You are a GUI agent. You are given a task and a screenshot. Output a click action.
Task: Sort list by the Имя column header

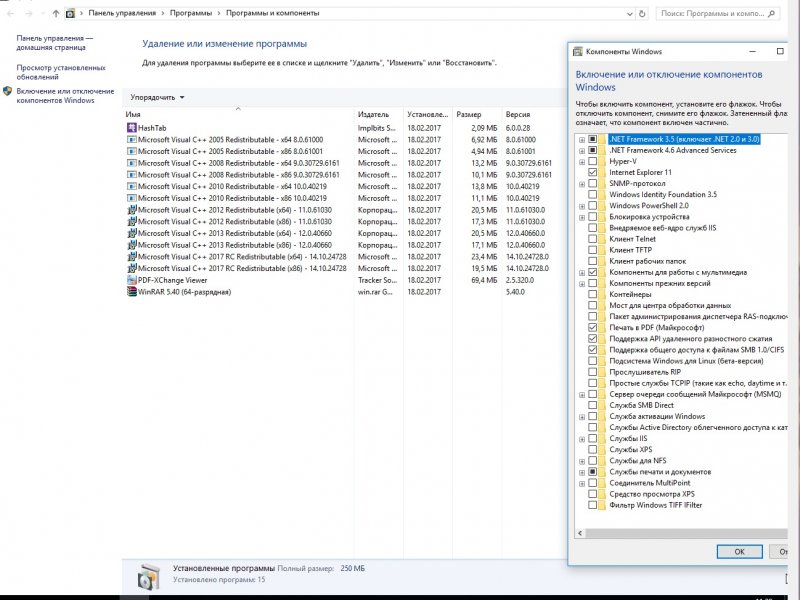[238, 114]
